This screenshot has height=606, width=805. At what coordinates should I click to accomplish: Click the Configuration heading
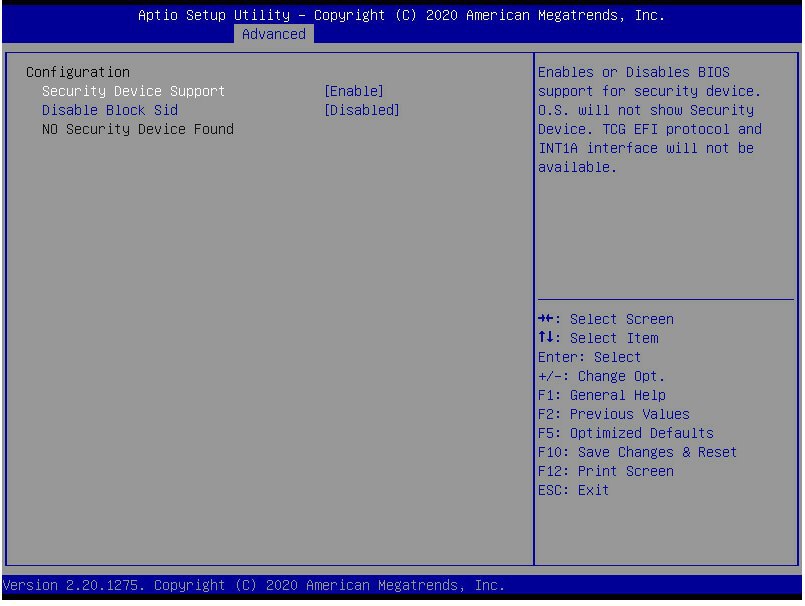tap(78, 72)
